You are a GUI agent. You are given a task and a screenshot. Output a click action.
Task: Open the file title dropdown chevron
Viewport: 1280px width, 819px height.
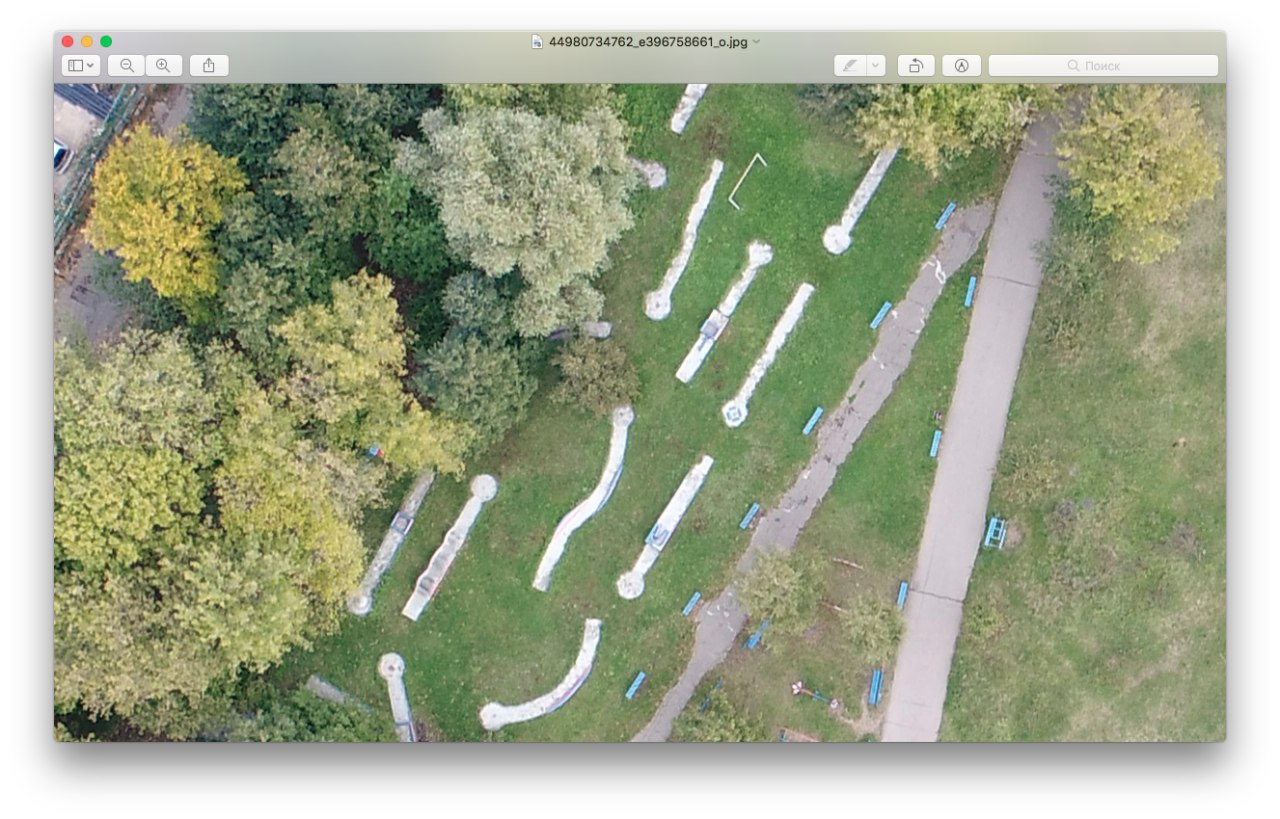pyautogui.click(x=756, y=42)
